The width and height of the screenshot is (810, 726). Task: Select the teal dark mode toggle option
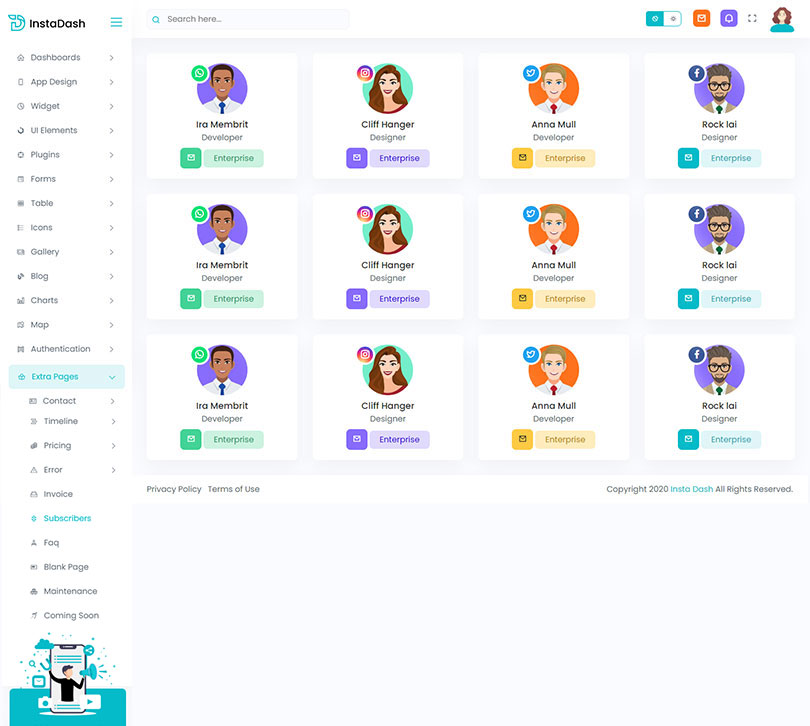(655, 18)
